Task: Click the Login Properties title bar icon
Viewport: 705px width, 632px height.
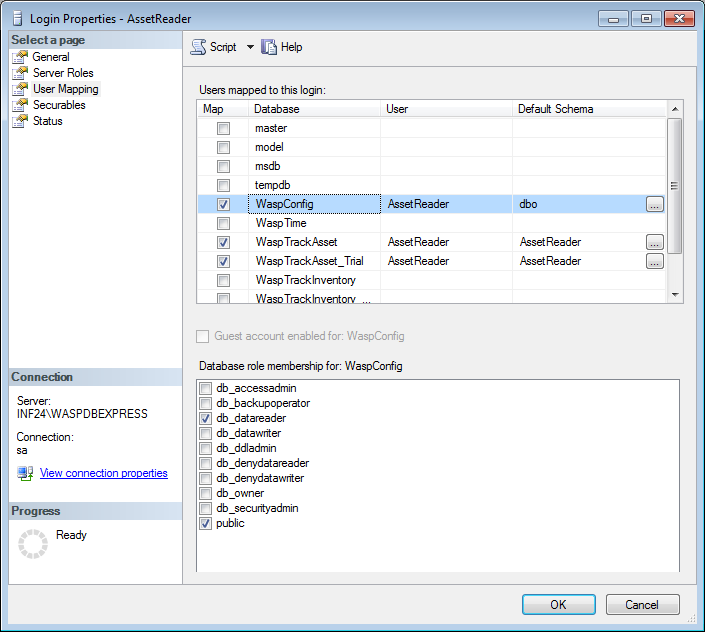Action: (x=18, y=18)
